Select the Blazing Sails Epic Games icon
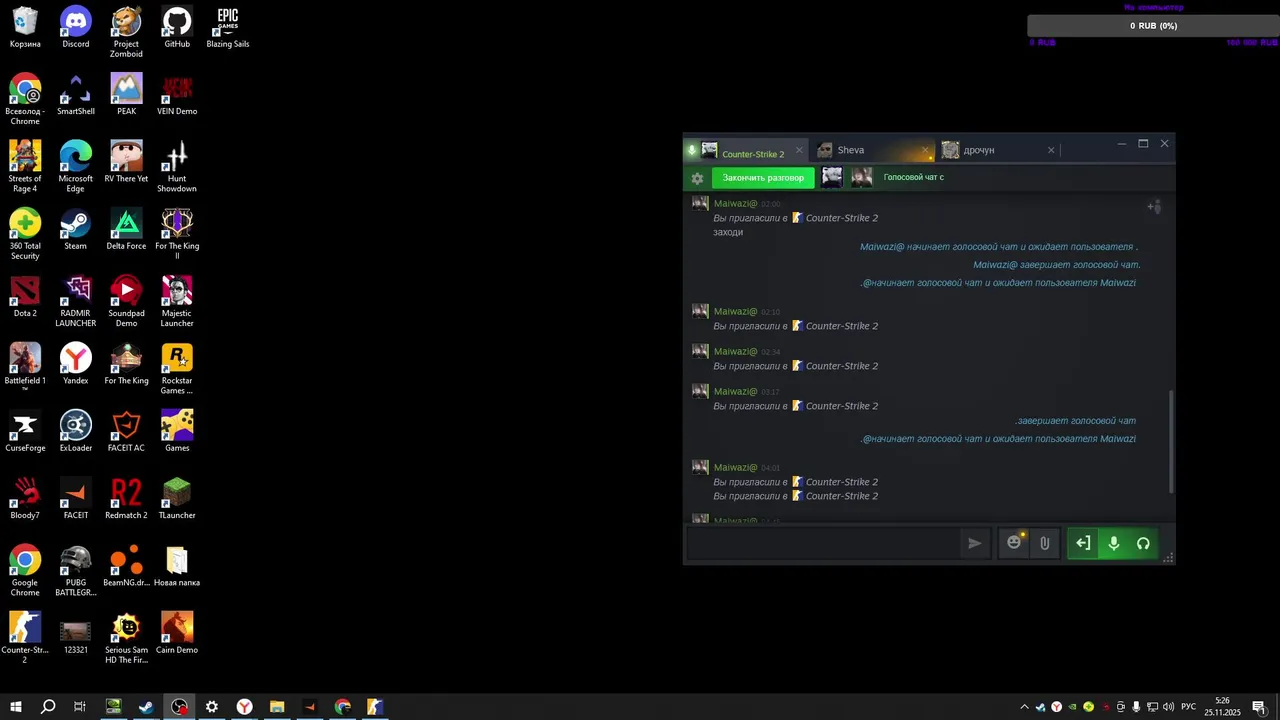Image resolution: width=1280 pixels, height=720 pixels. tap(228, 27)
